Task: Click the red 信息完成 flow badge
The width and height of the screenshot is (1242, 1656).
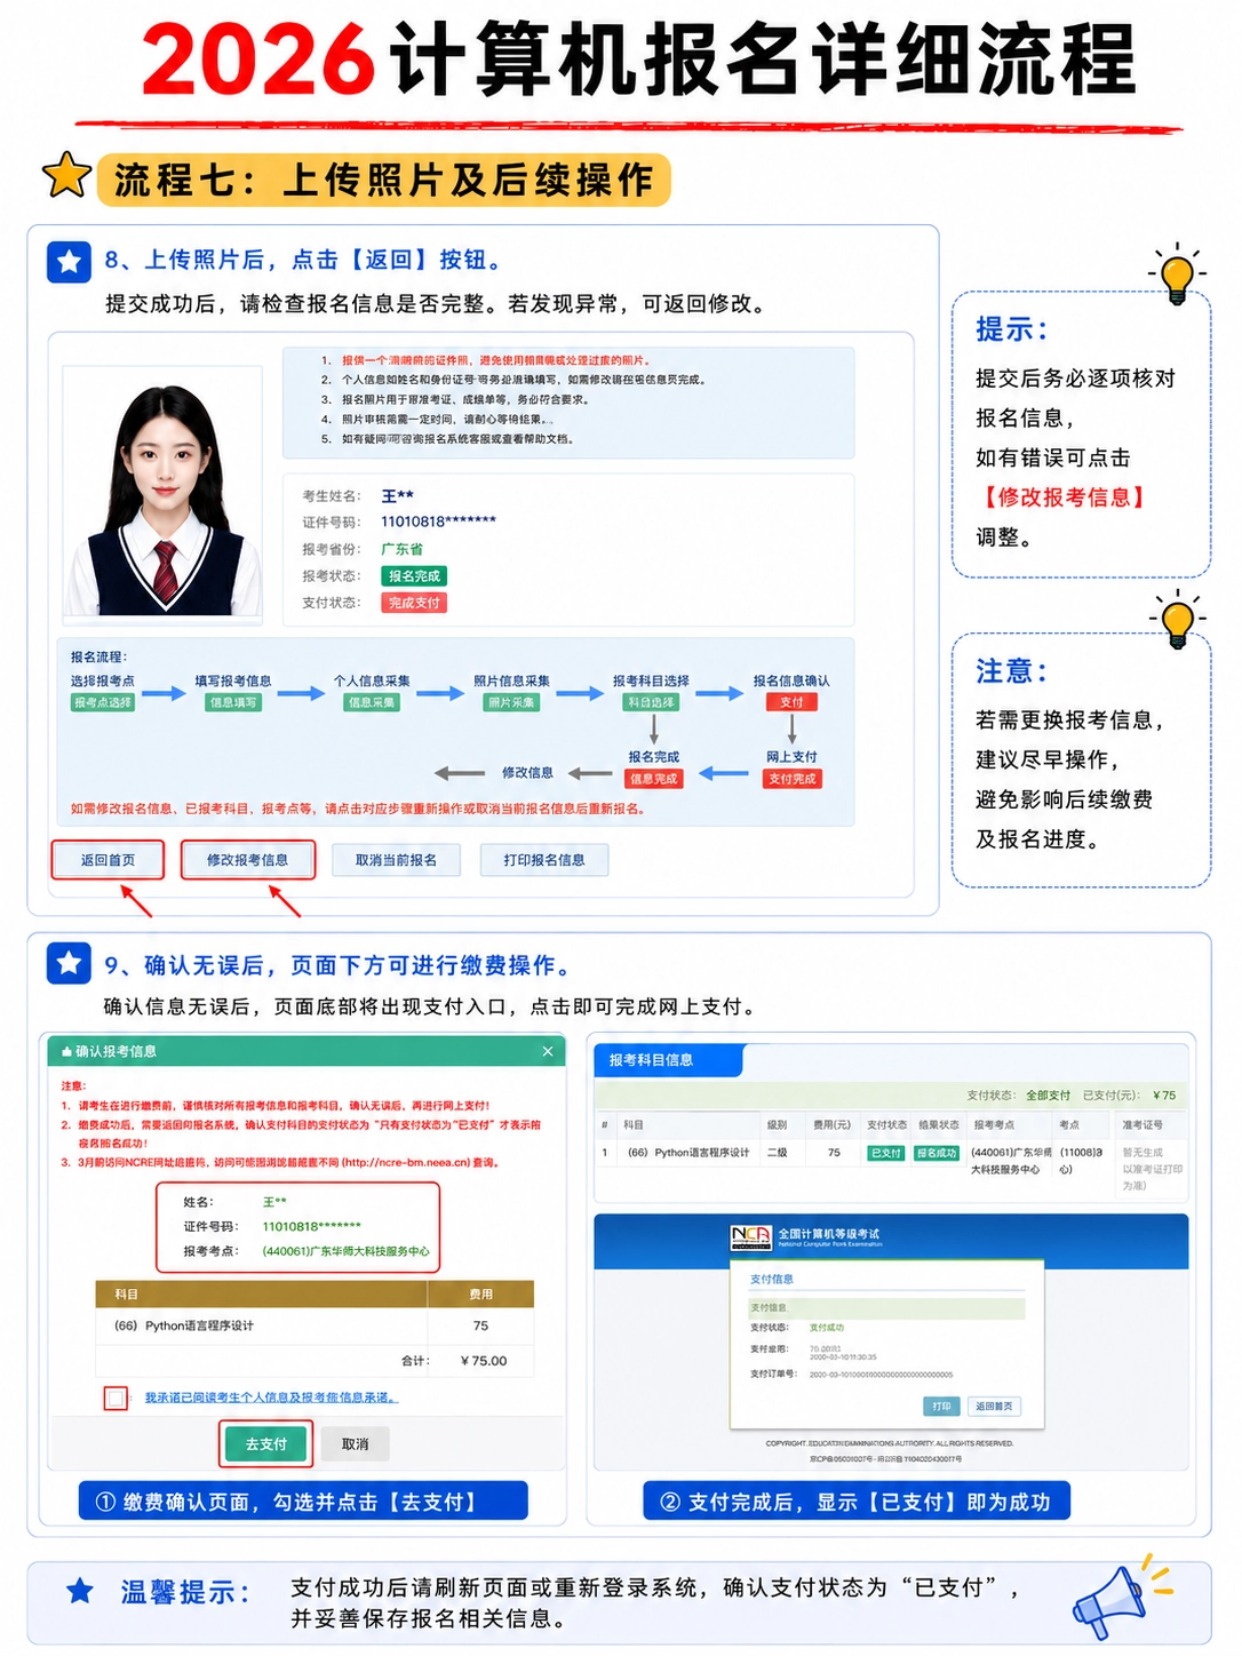Action: 654,778
